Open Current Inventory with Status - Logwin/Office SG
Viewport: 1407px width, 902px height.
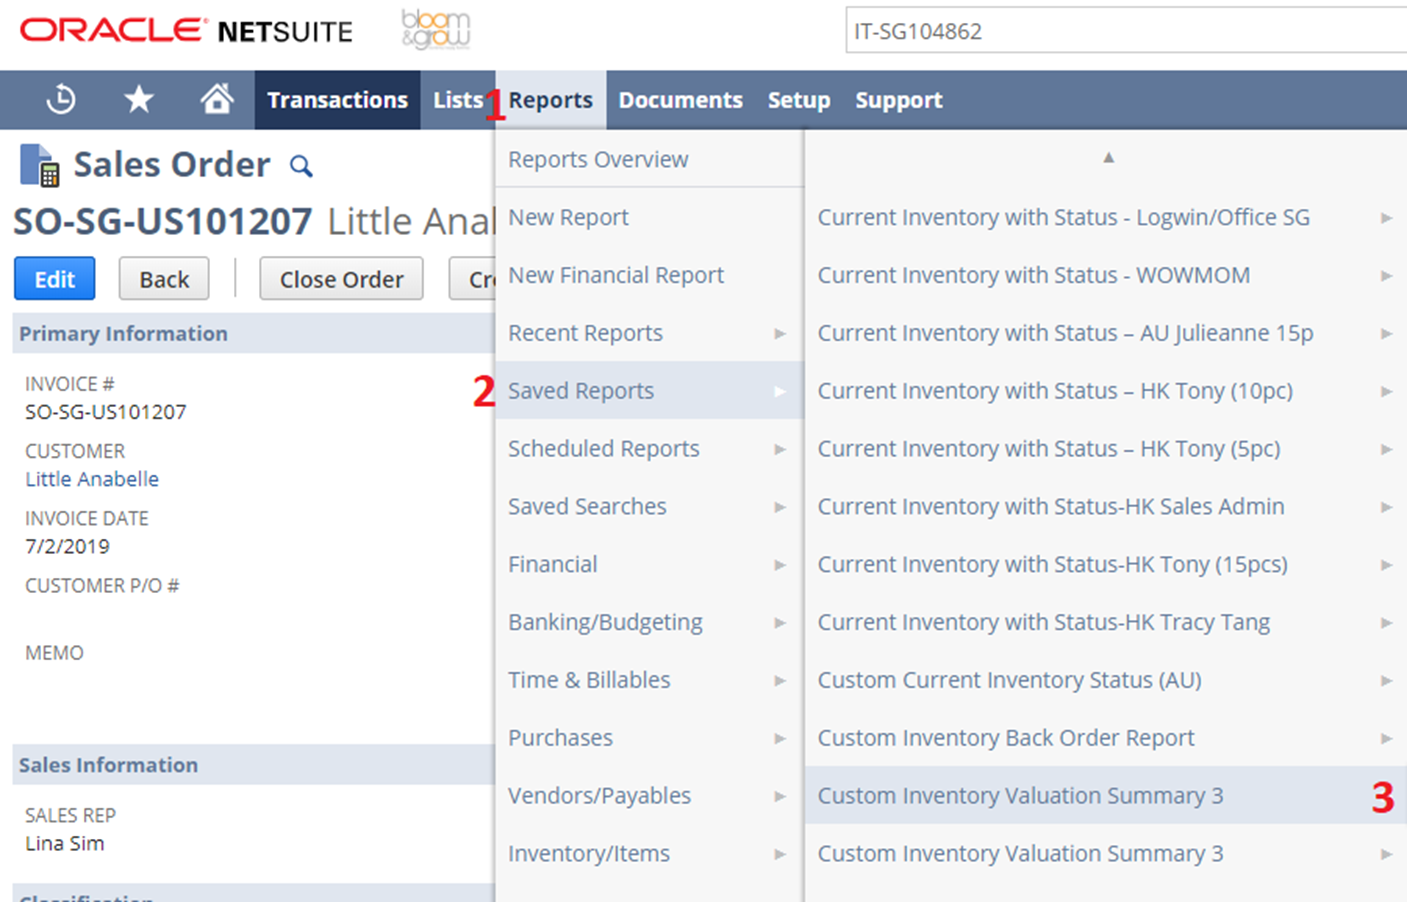click(1105, 217)
